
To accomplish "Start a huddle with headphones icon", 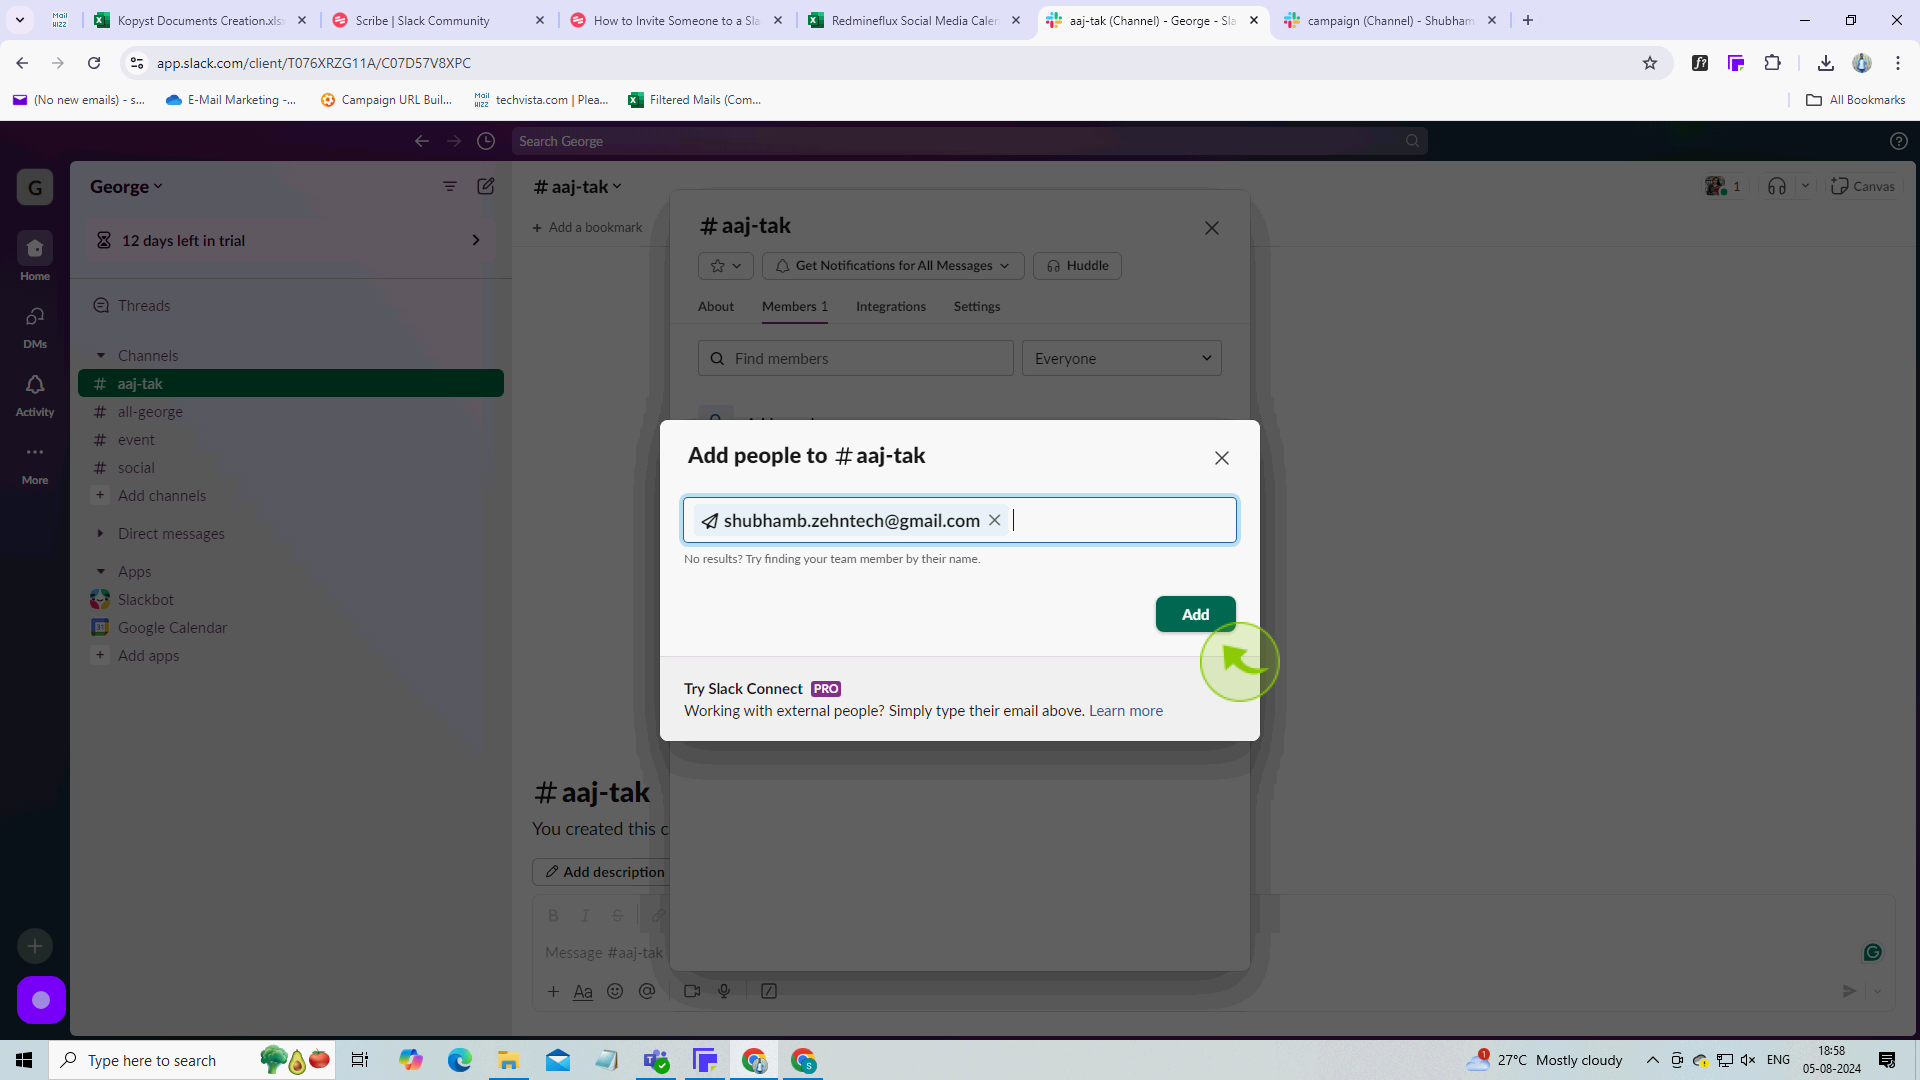I will tap(1777, 187).
